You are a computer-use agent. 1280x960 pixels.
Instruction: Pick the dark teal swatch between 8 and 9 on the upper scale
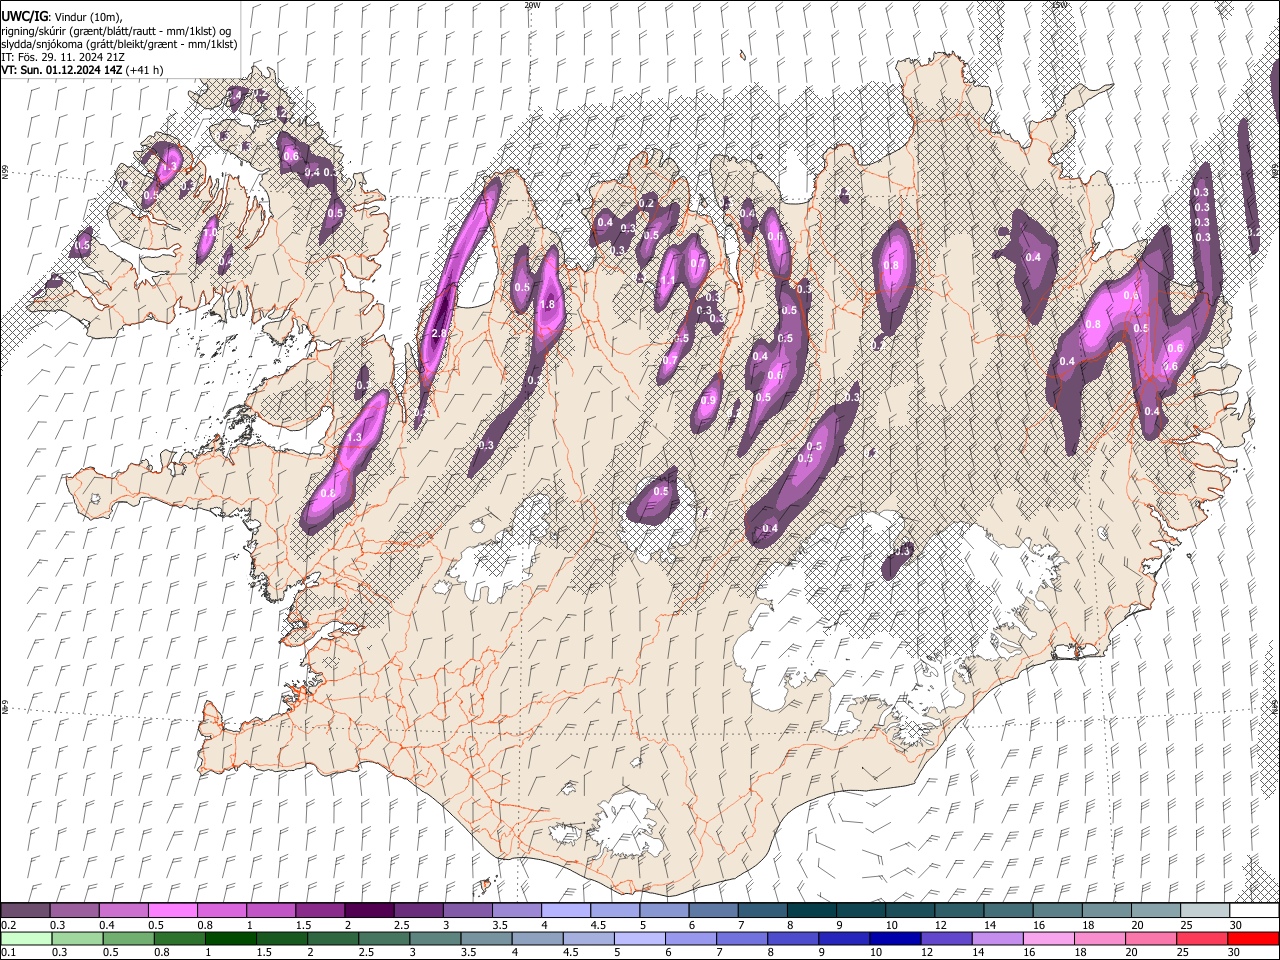(x=811, y=911)
